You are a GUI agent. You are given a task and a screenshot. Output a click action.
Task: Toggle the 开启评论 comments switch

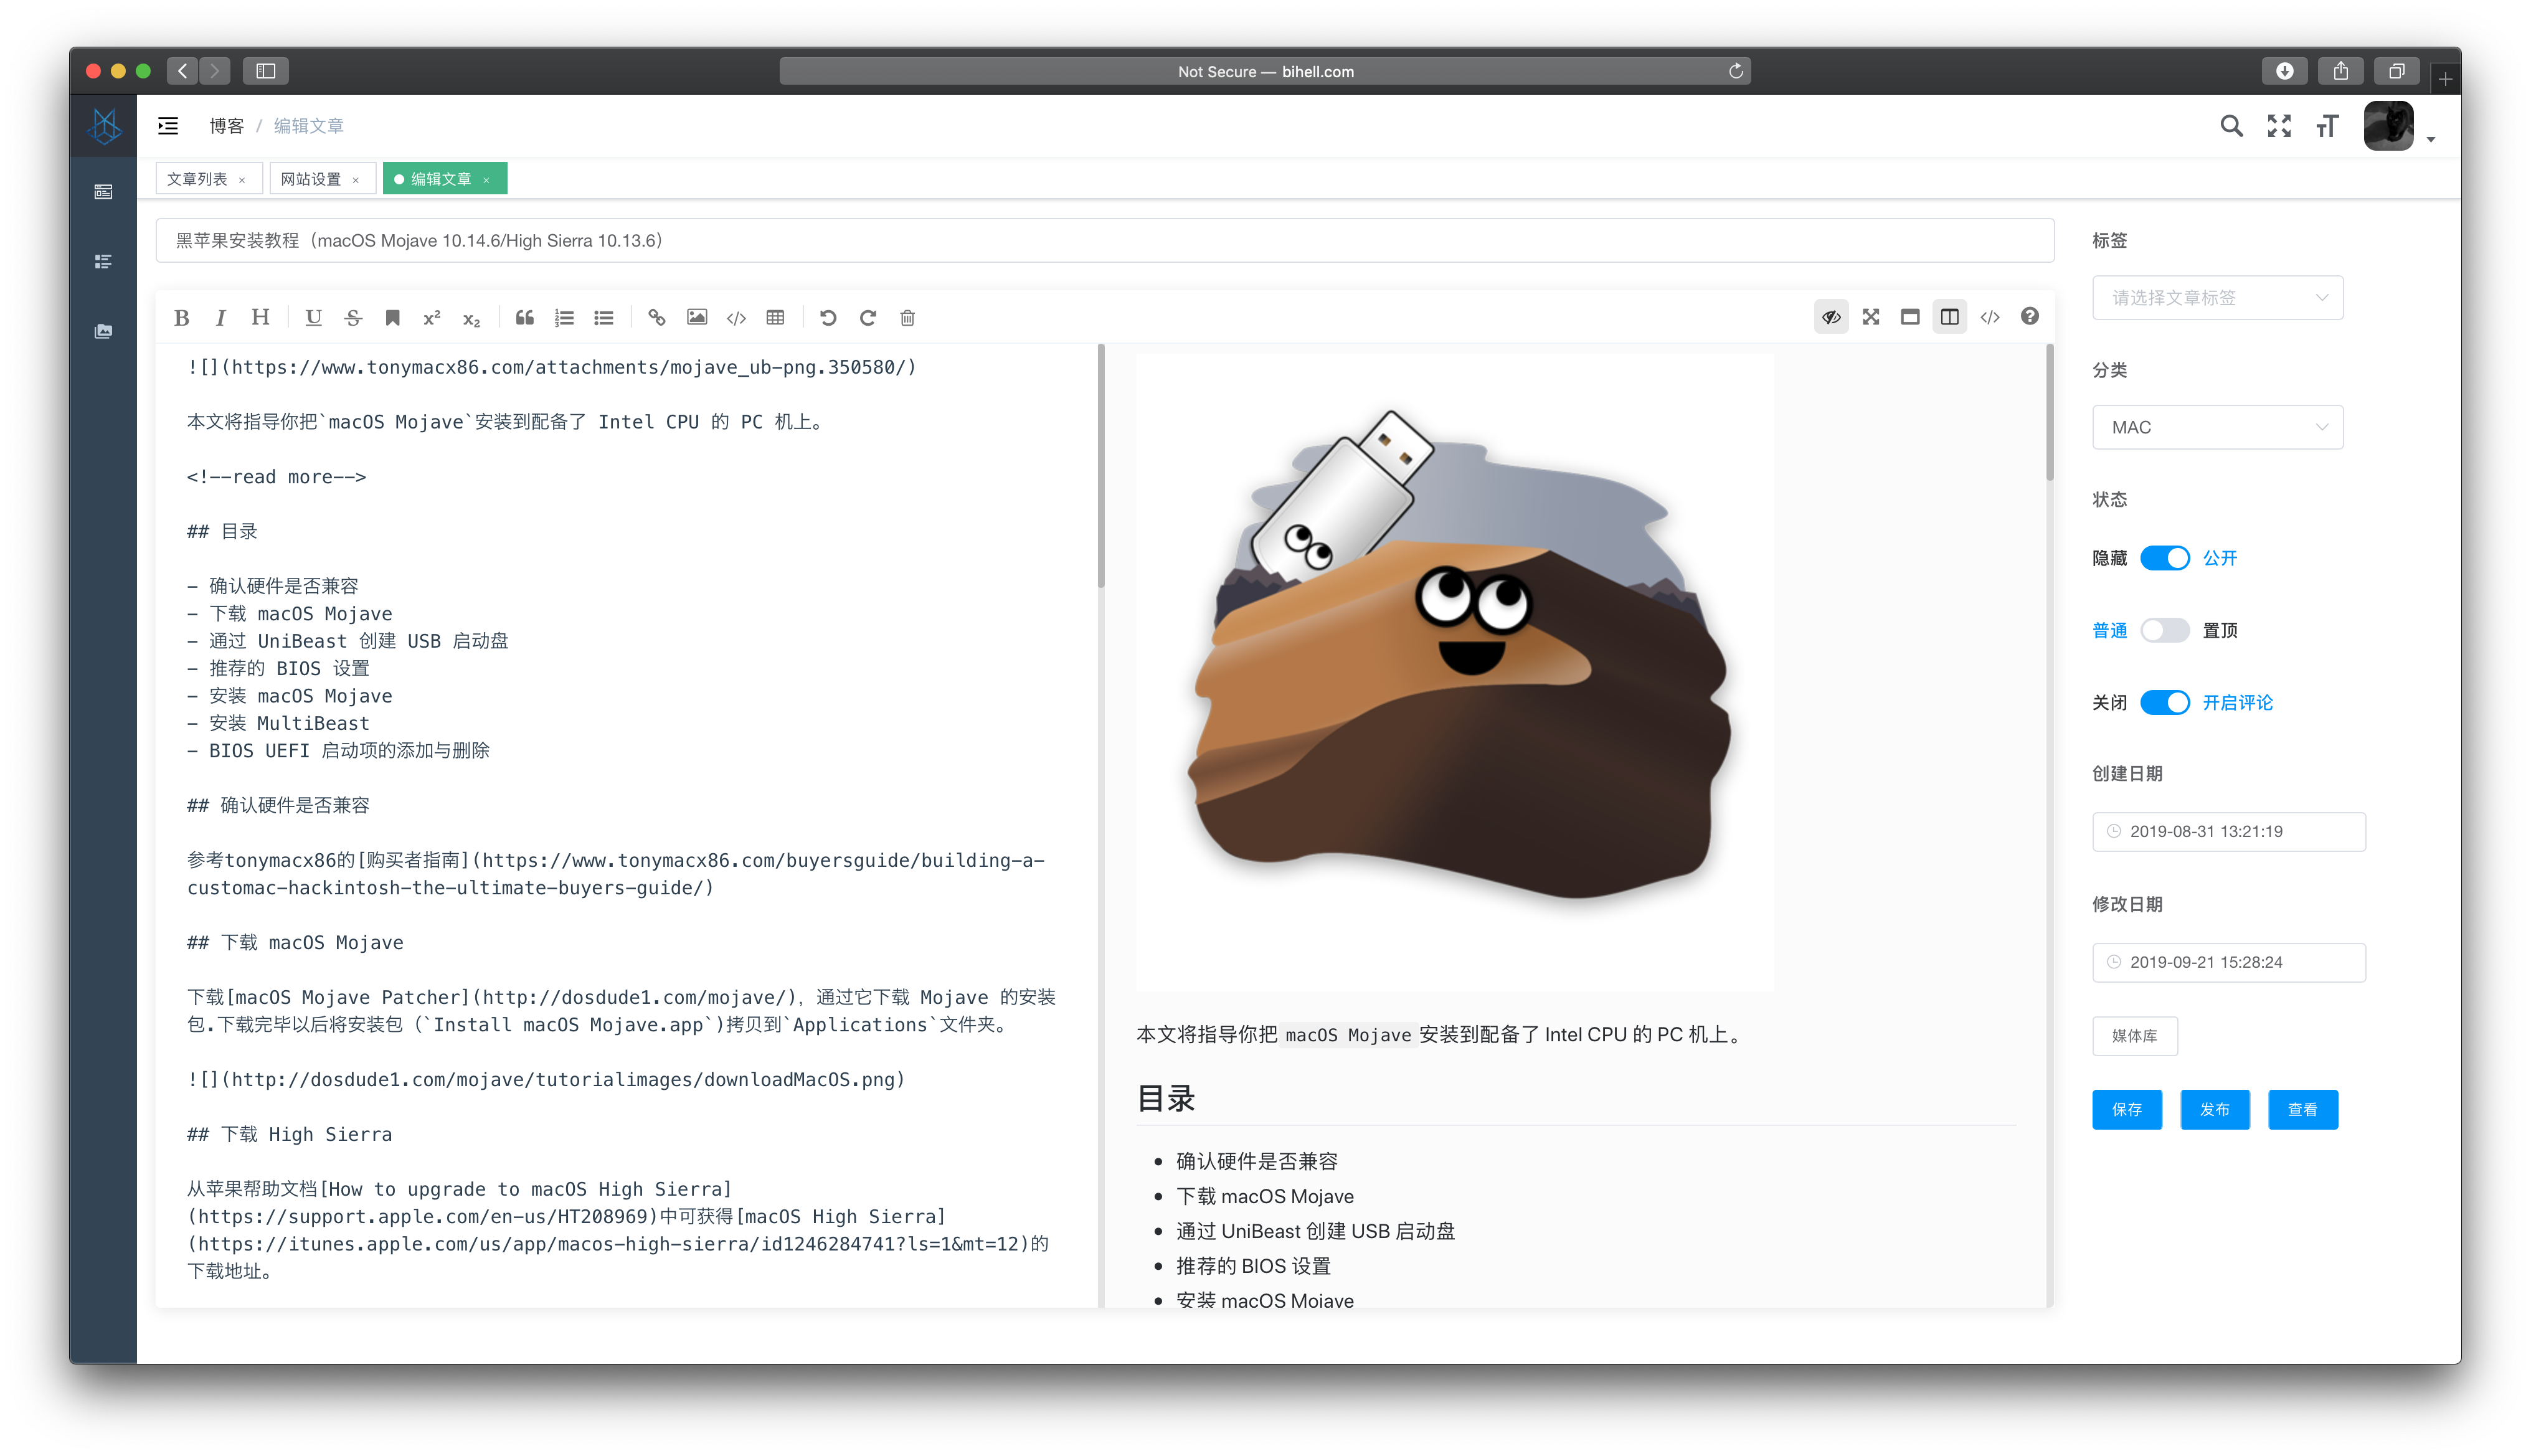click(2164, 702)
